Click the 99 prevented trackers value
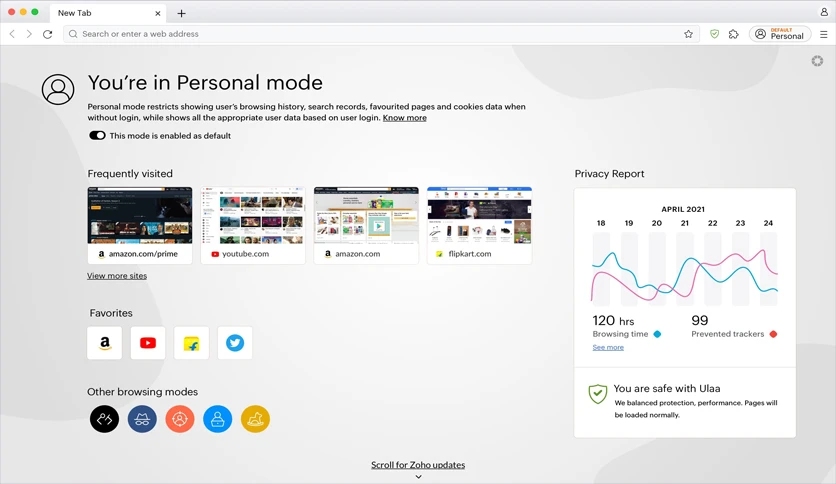The width and height of the screenshot is (836, 484). click(700, 320)
